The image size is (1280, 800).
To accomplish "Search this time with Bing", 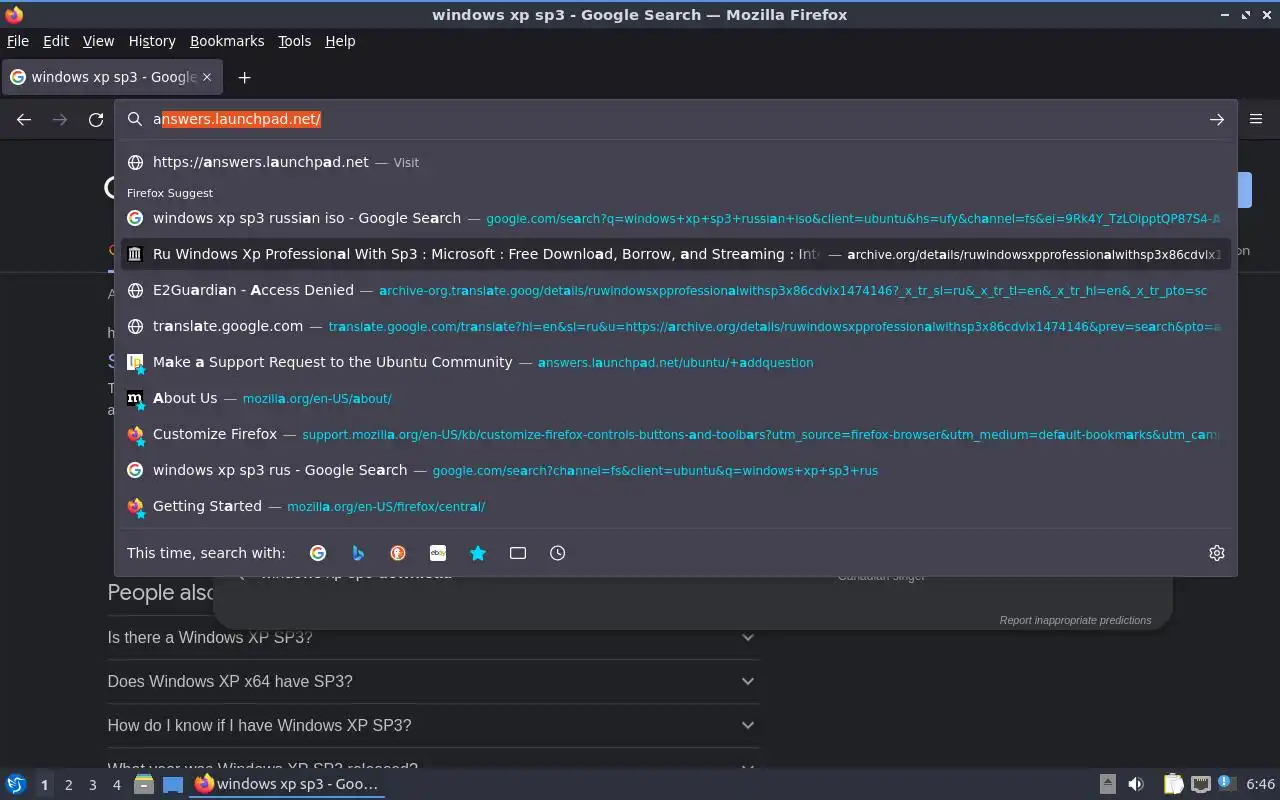I will tap(358, 553).
